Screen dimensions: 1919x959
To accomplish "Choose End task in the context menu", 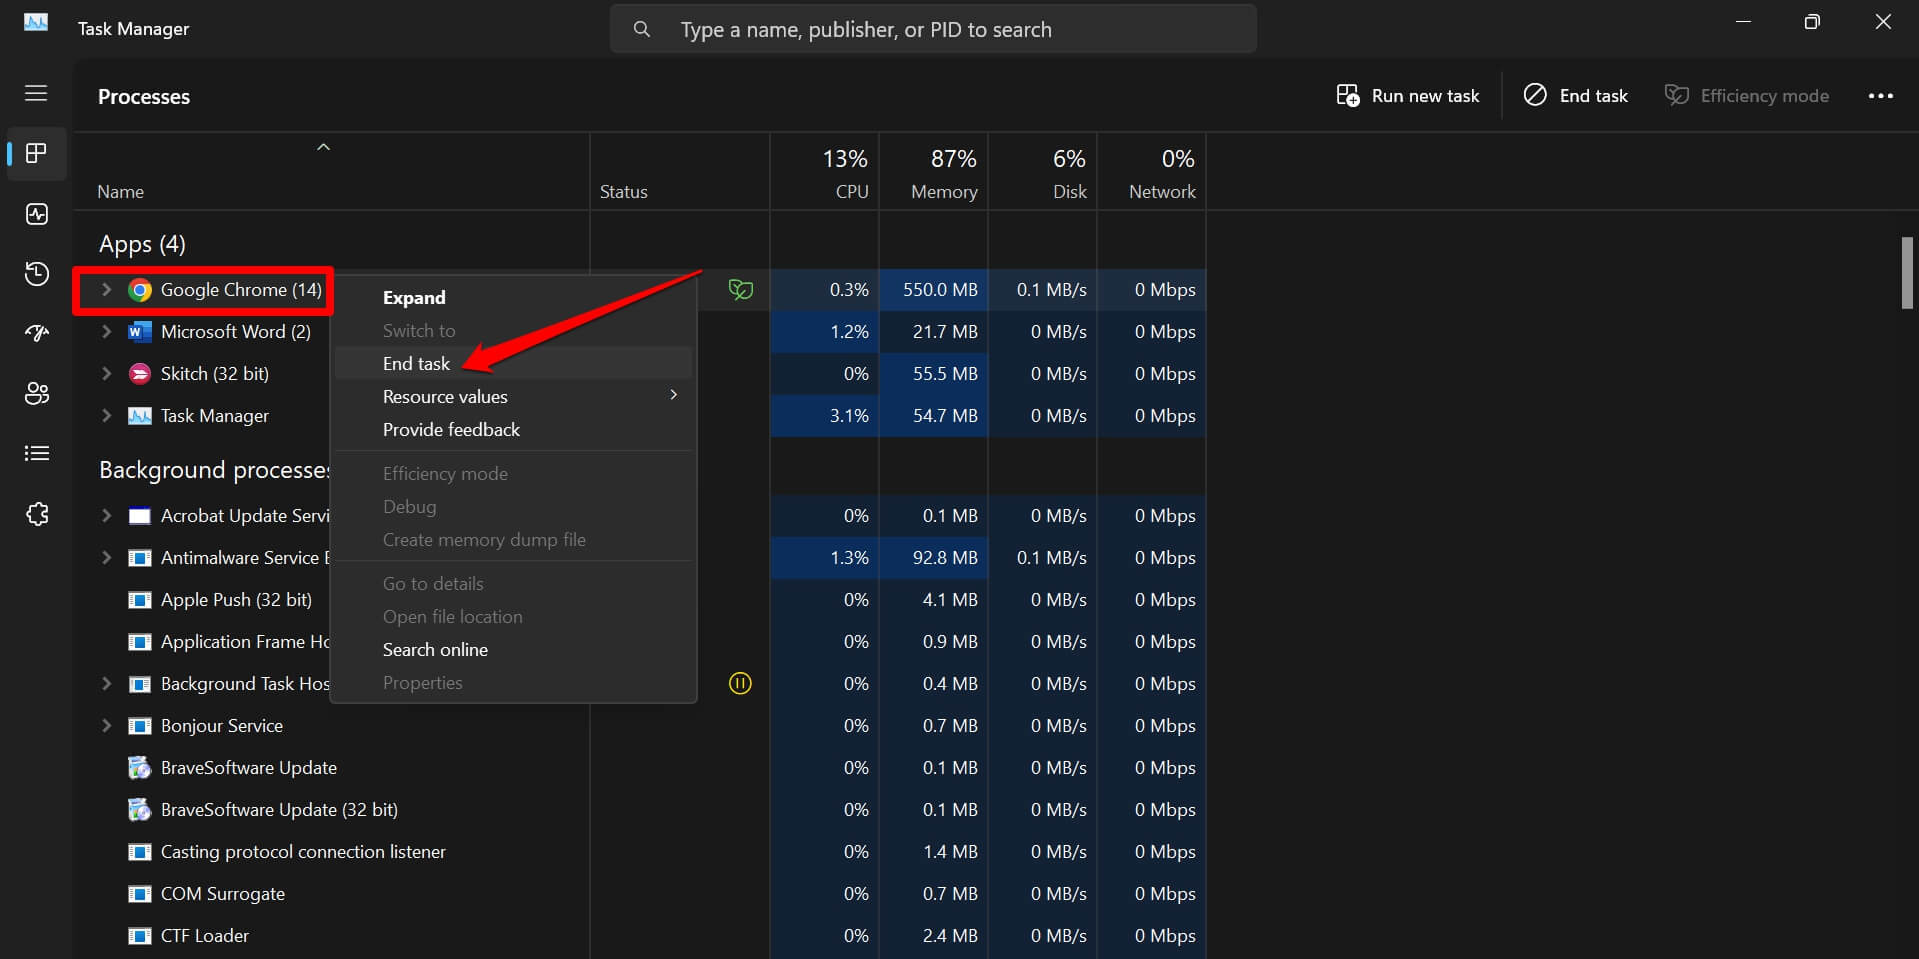I will (513, 364).
